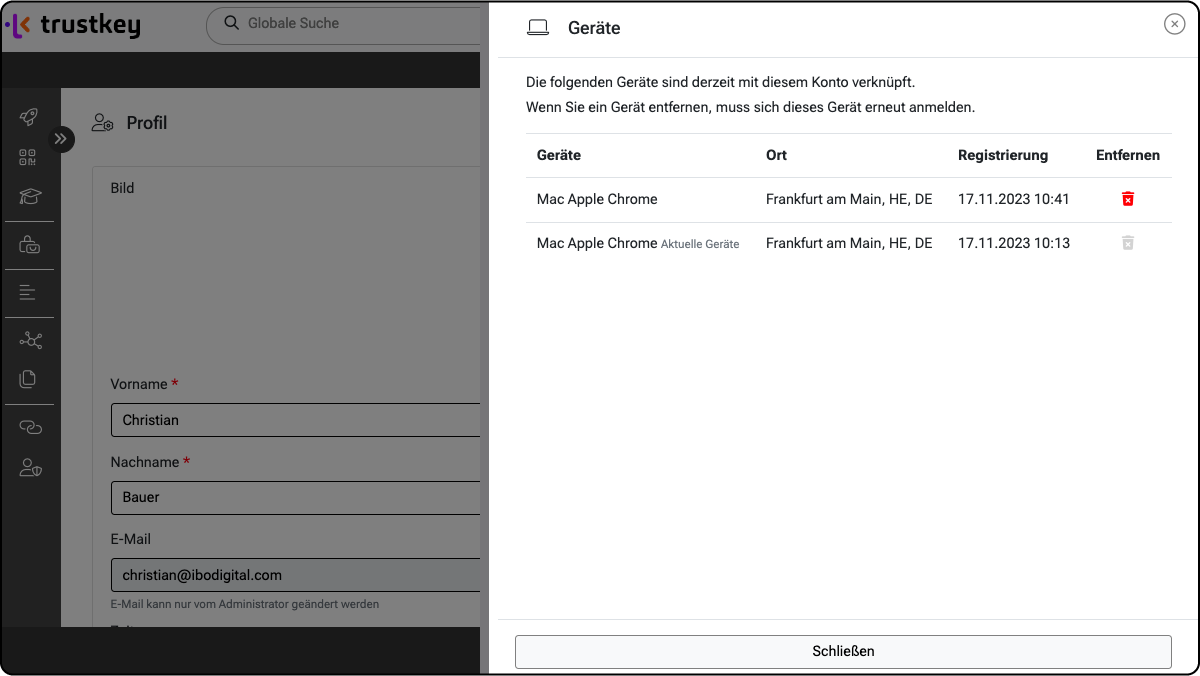Open the QR code icon in the sidebar
Viewport: 1200px width, 676px height.
[28, 157]
